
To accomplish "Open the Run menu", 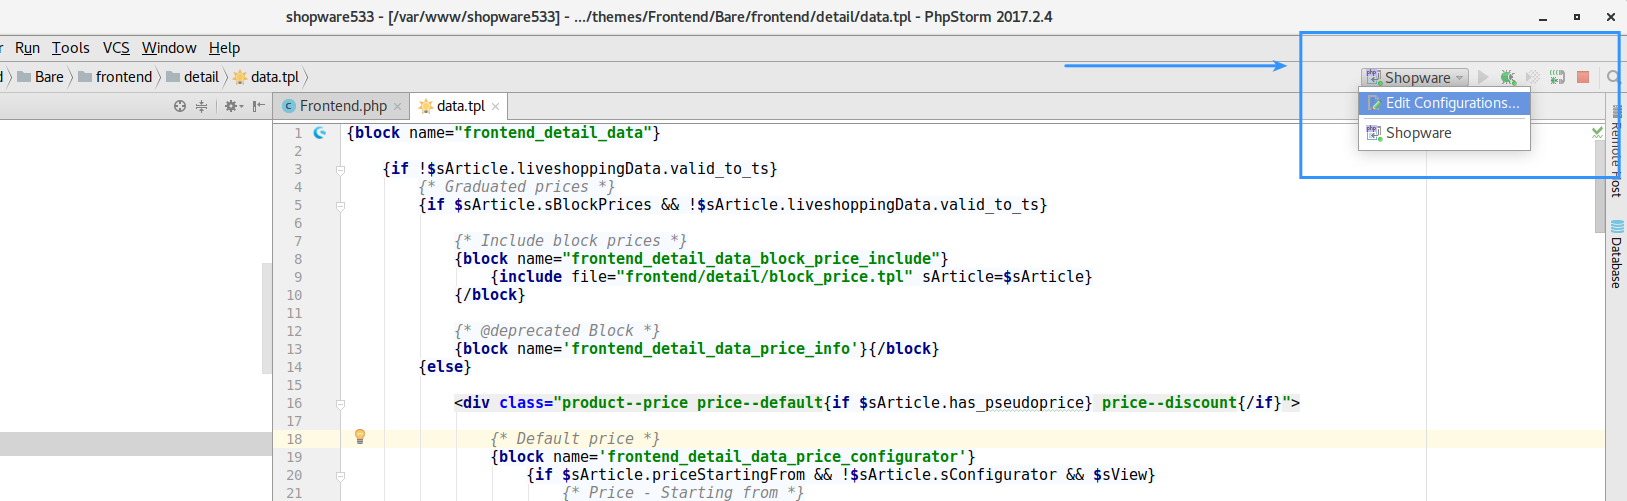I will tap(27, 48).
